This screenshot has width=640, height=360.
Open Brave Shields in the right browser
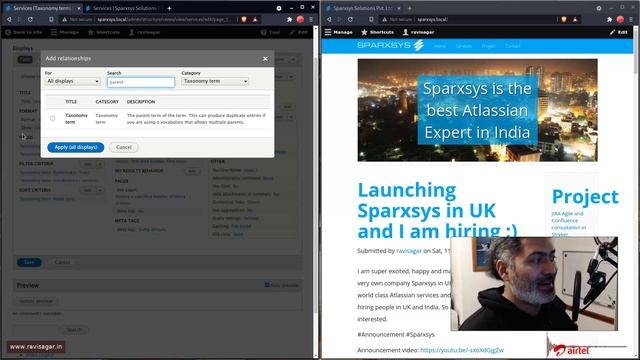tap(564, 19)
